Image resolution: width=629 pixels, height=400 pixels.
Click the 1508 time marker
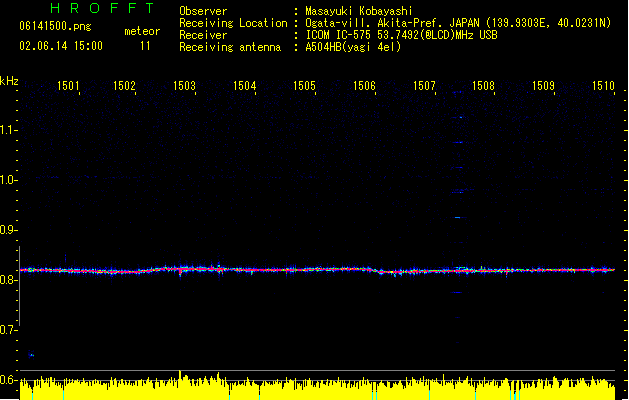483,86
